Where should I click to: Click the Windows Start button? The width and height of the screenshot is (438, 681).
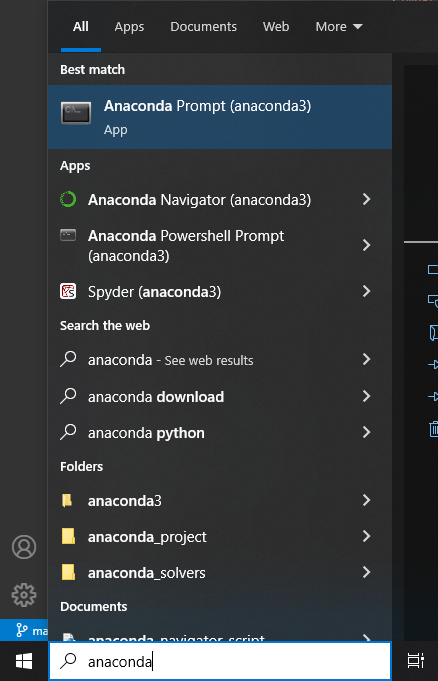pos(24,661)
